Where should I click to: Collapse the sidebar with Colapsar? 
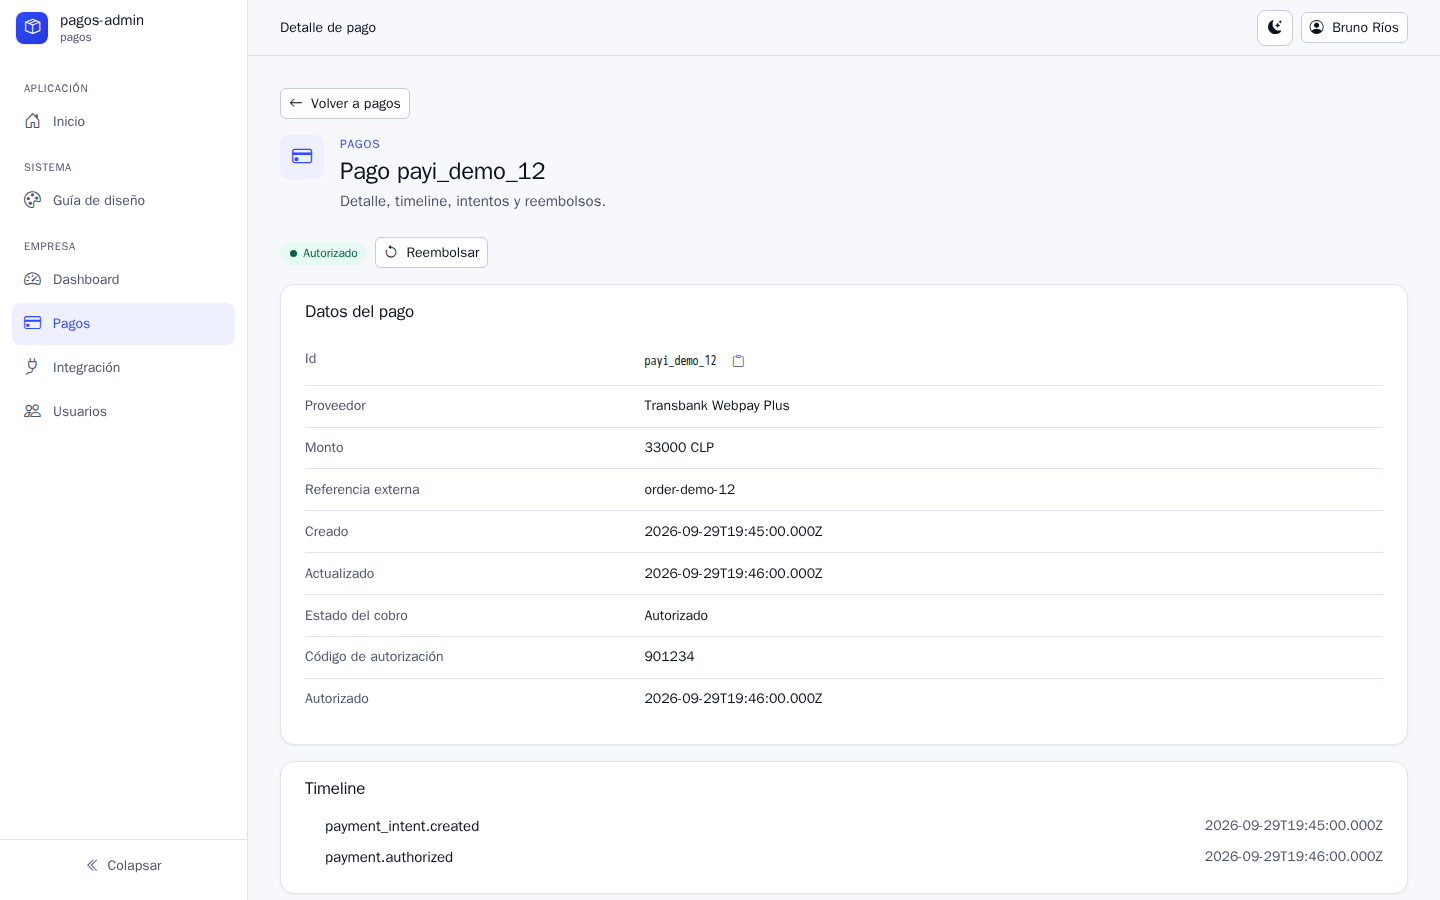coord(124,865)
